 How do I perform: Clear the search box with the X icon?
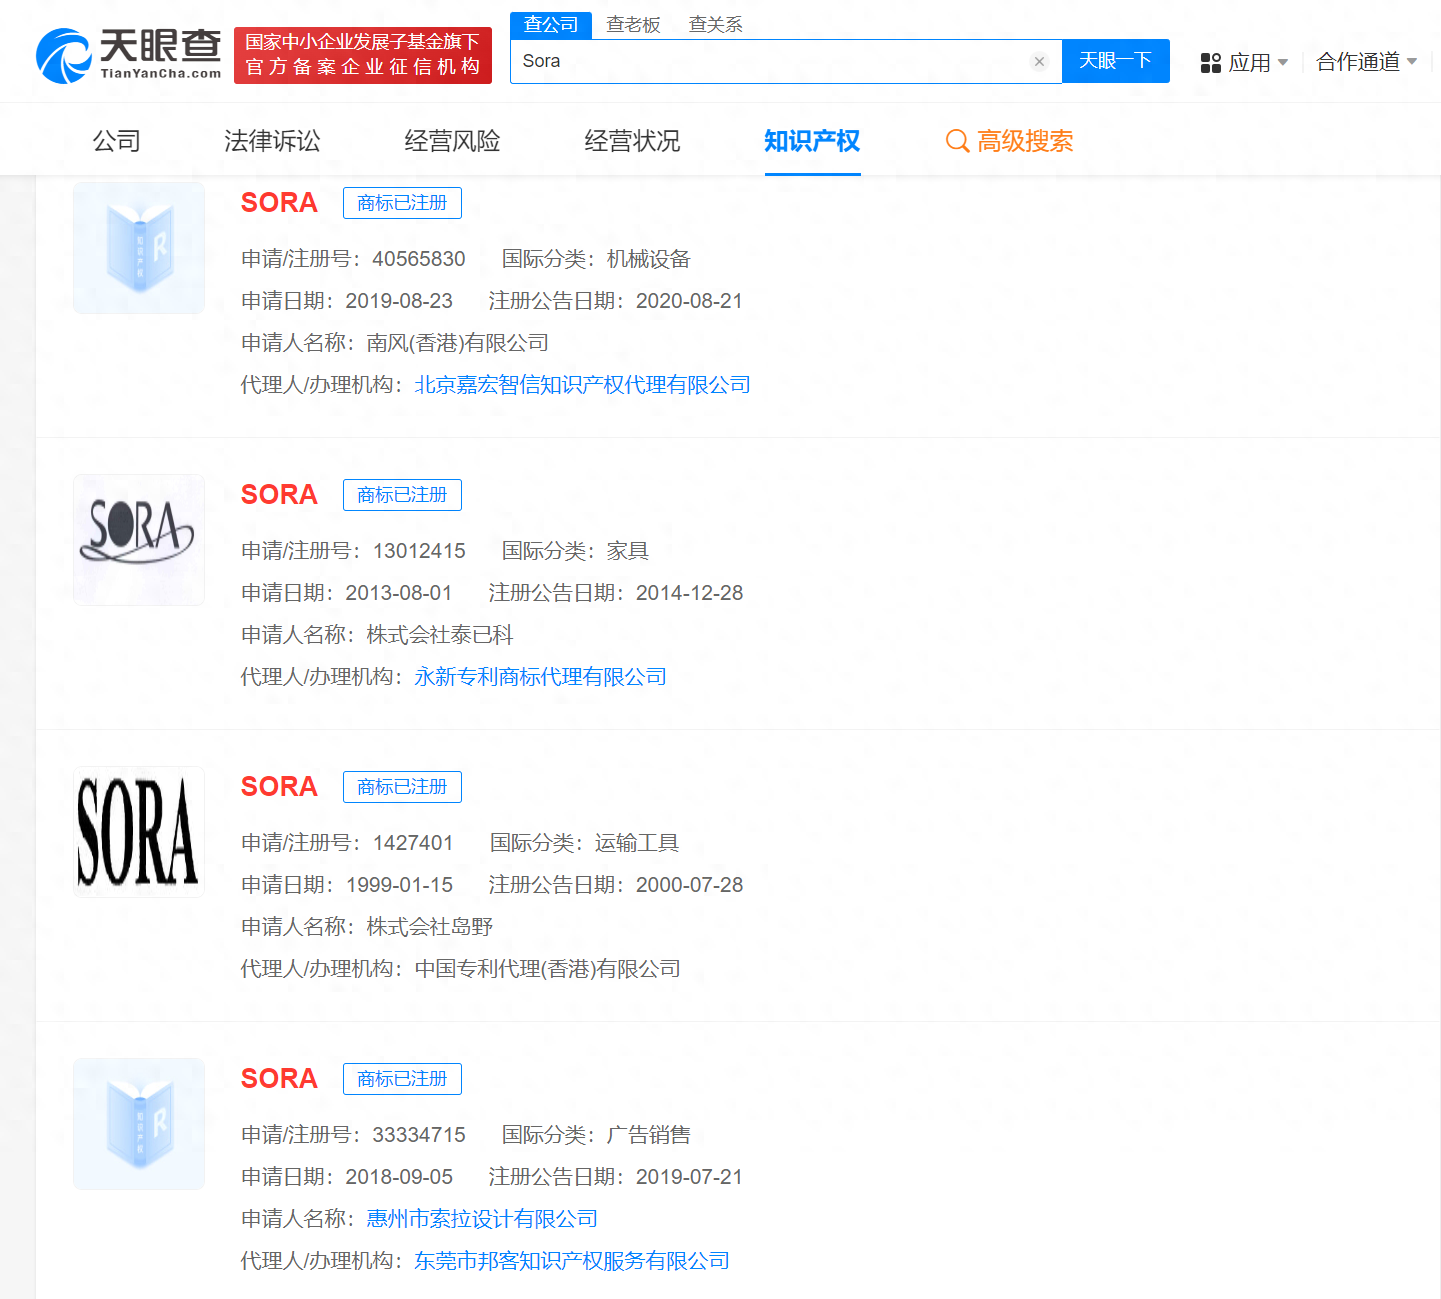pyautogui.click(x=1039, y=61)
